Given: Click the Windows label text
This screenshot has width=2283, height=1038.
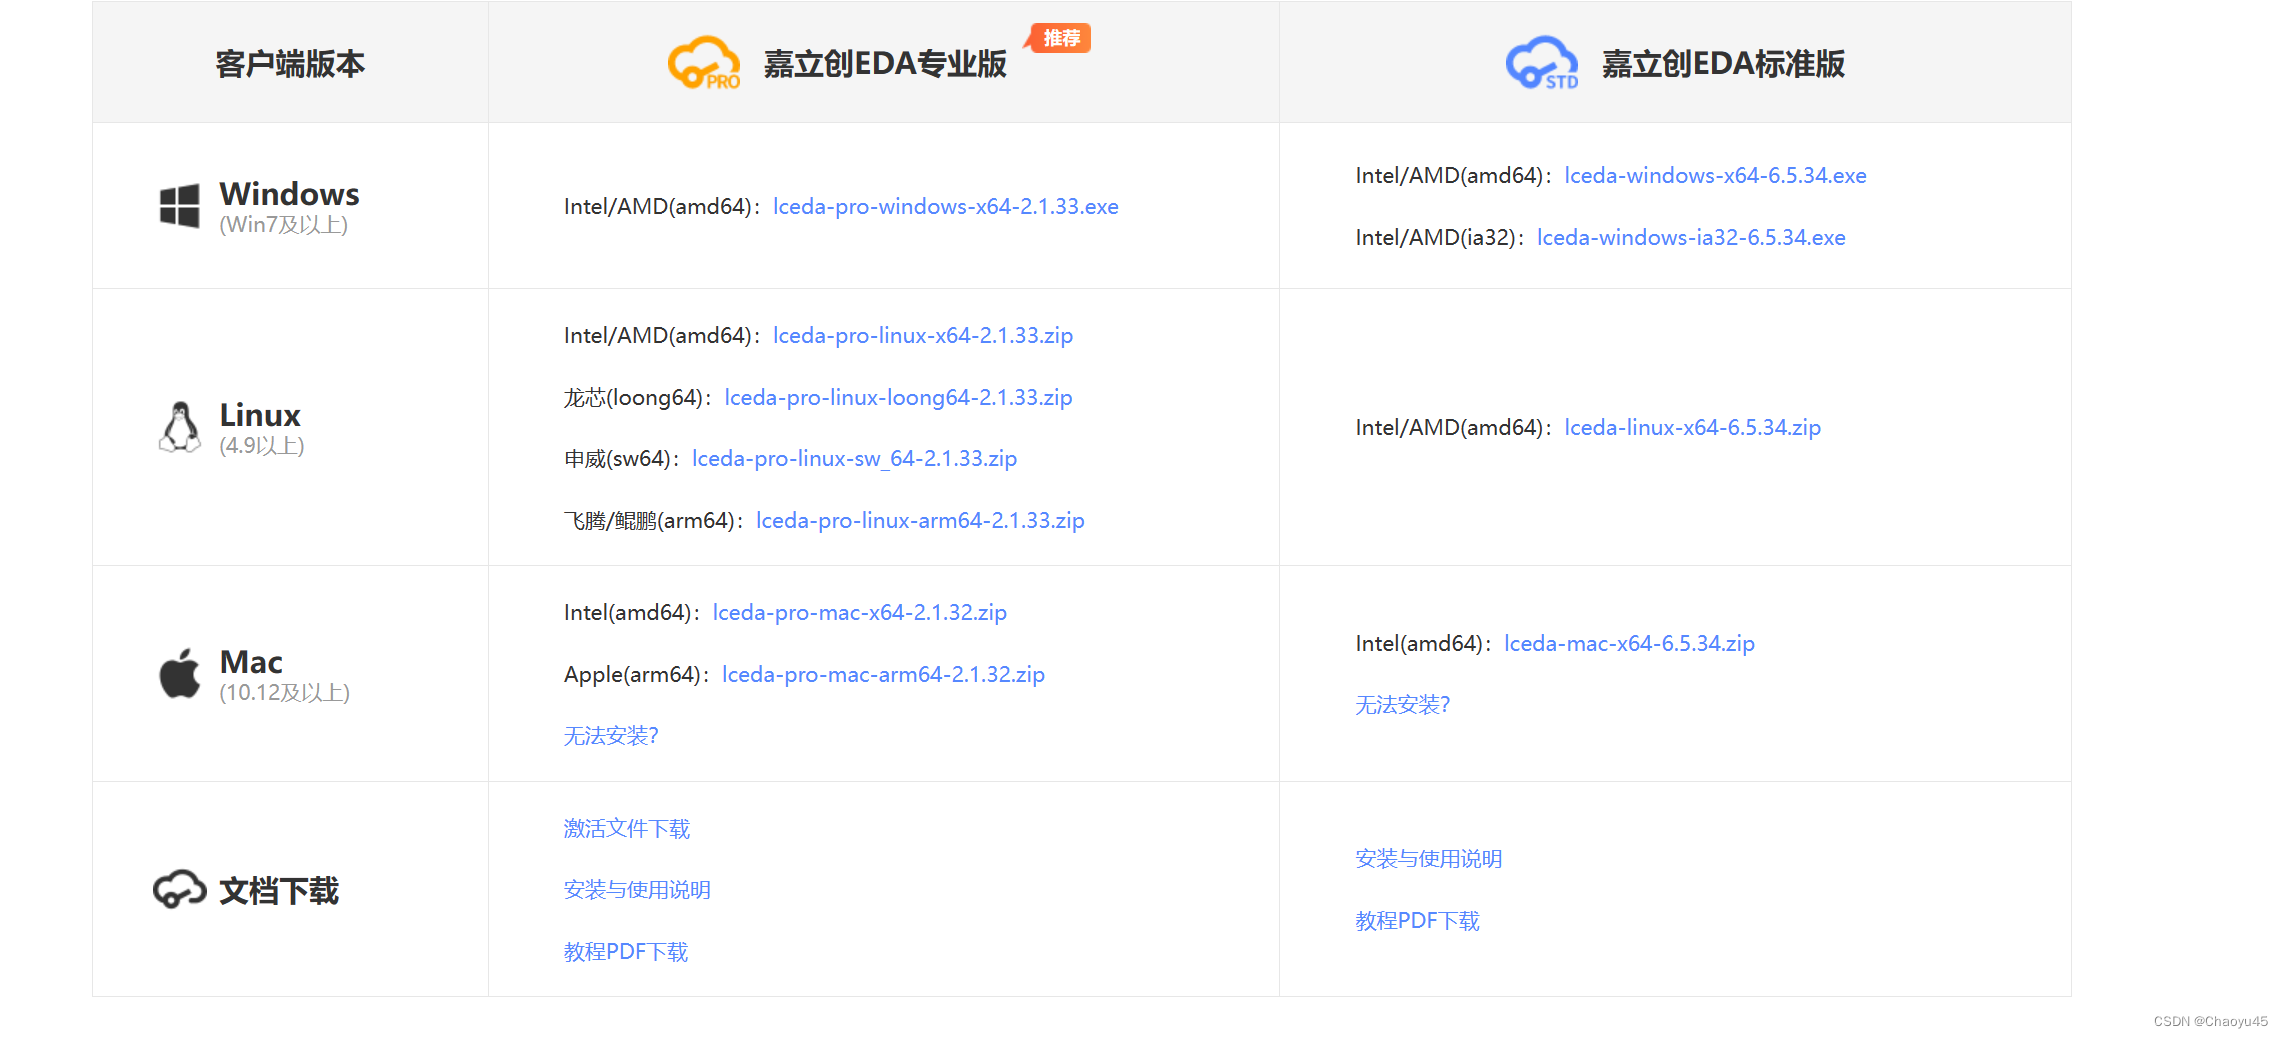Looking at the screenshot, I should coord(289,193).
